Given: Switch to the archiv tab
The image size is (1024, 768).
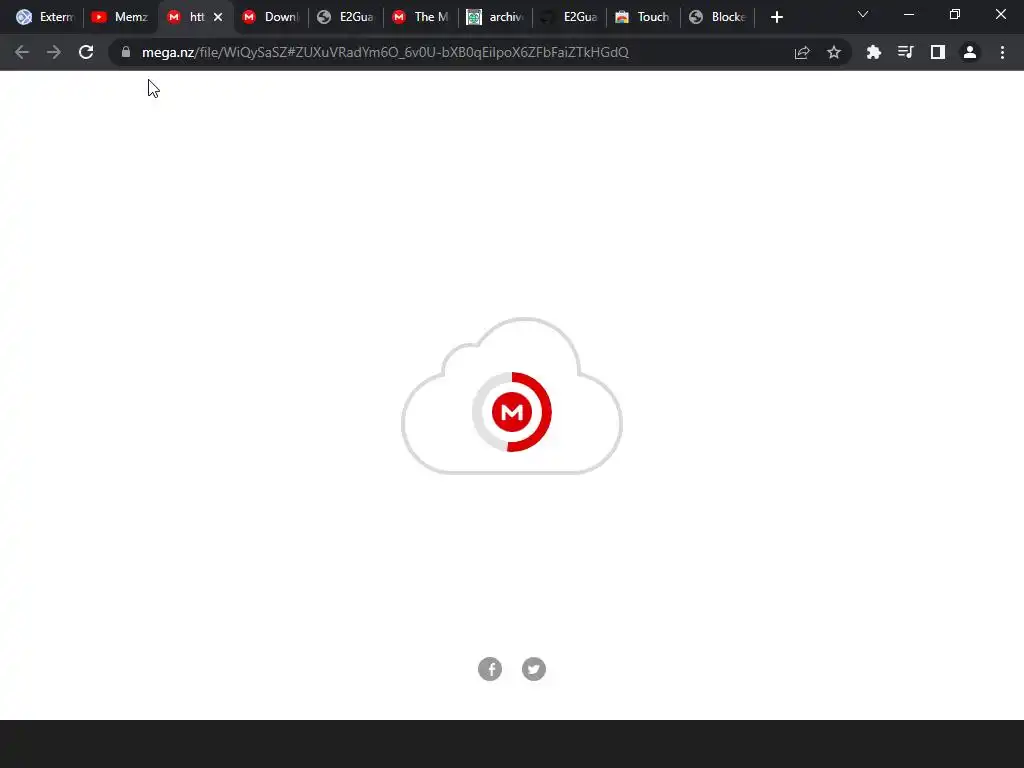Looking at the screenshot, I should click(x=496, y=17).
